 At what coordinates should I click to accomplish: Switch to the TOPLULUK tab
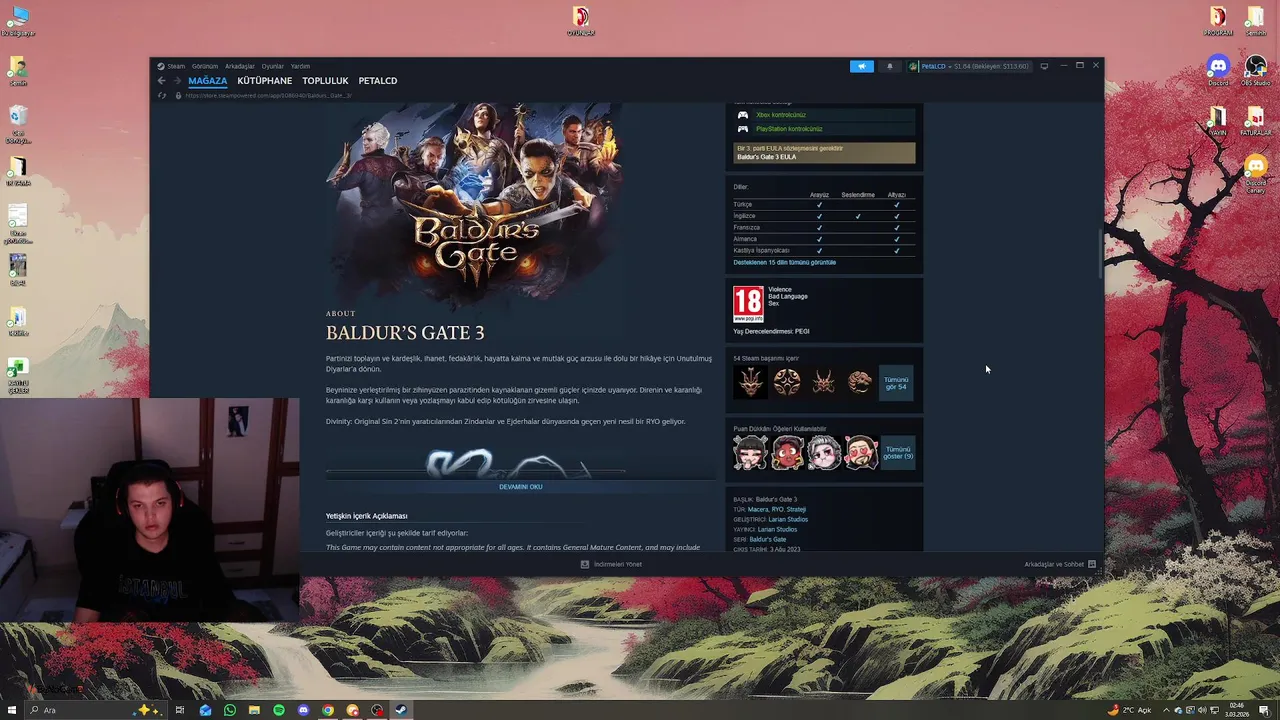[325, 81]
